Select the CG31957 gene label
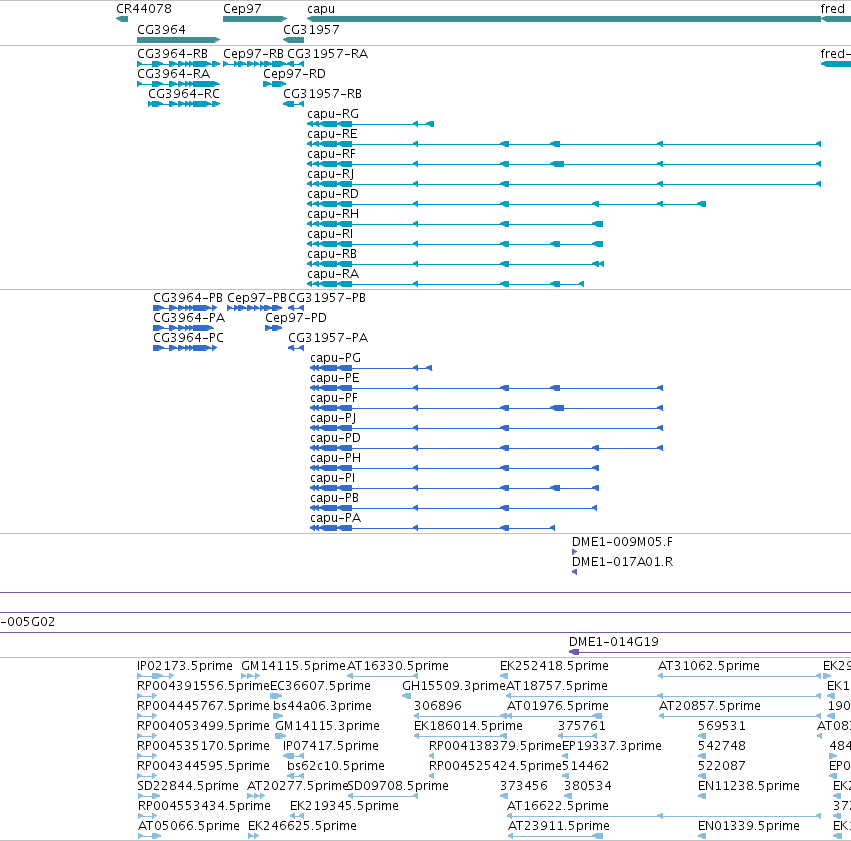This screenshot has height=841, width=851. 312,29
